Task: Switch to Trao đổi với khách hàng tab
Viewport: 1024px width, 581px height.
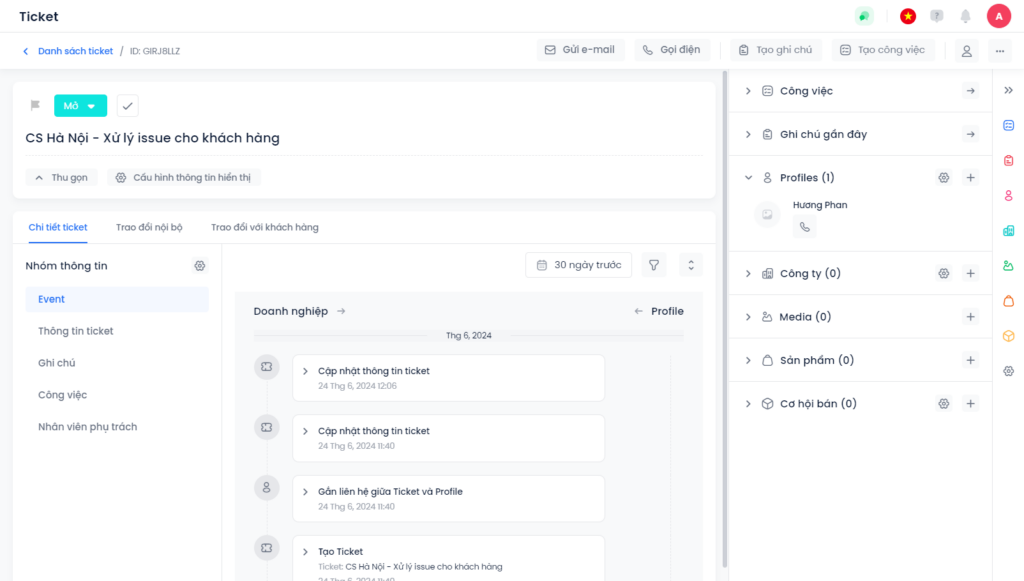Action: coord(264,228)
